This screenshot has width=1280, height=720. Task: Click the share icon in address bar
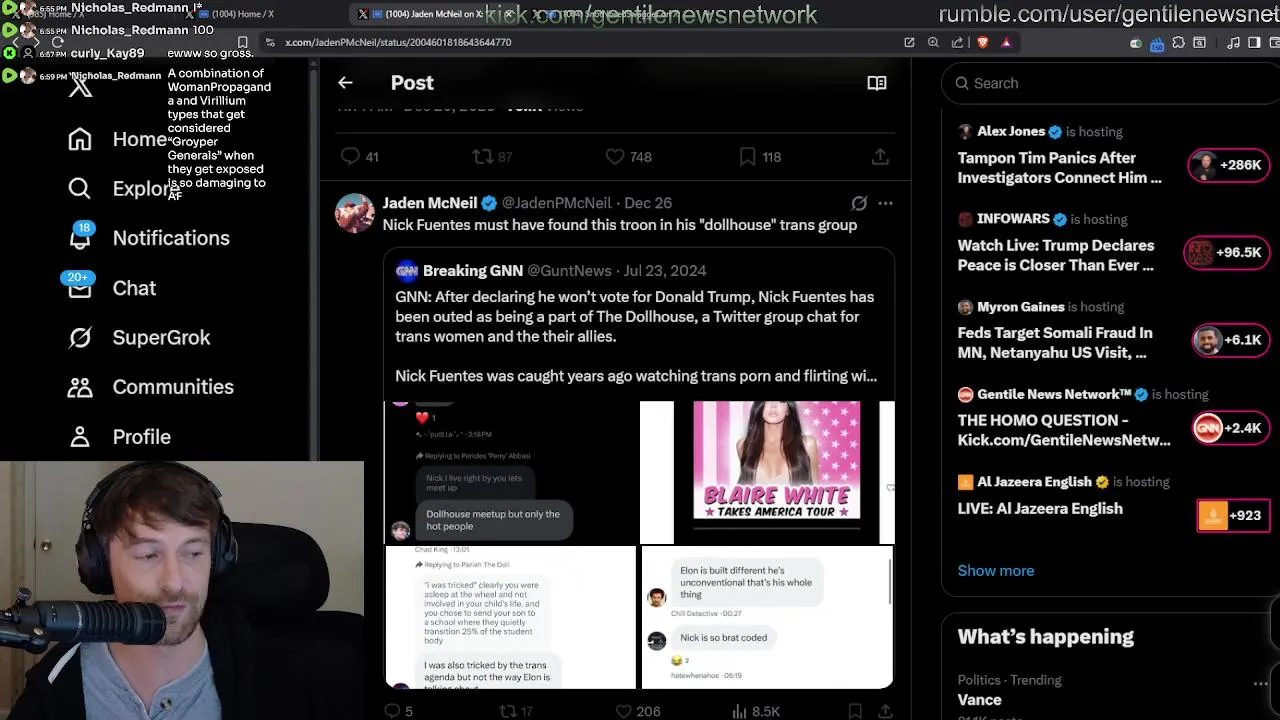coord(958,43)
